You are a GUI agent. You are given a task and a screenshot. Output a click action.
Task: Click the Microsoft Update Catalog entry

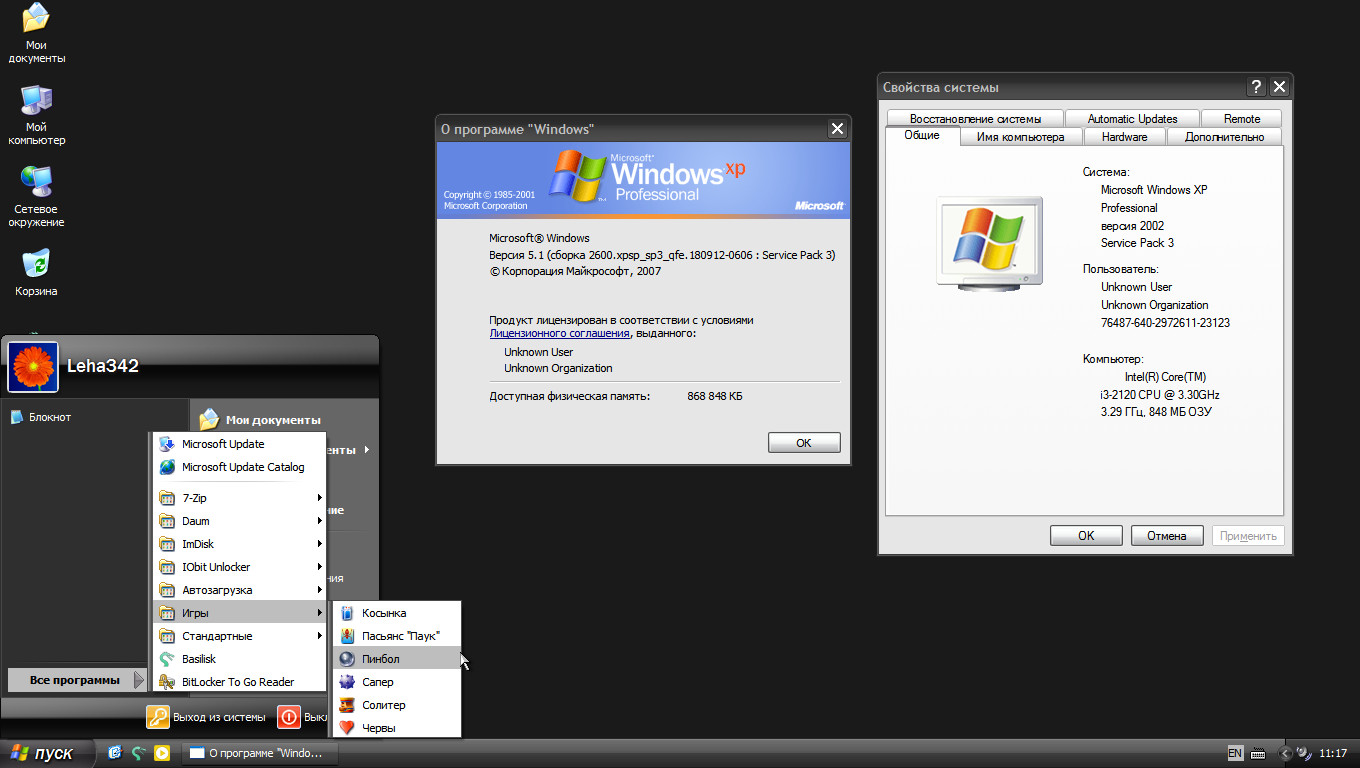(242, 467)
